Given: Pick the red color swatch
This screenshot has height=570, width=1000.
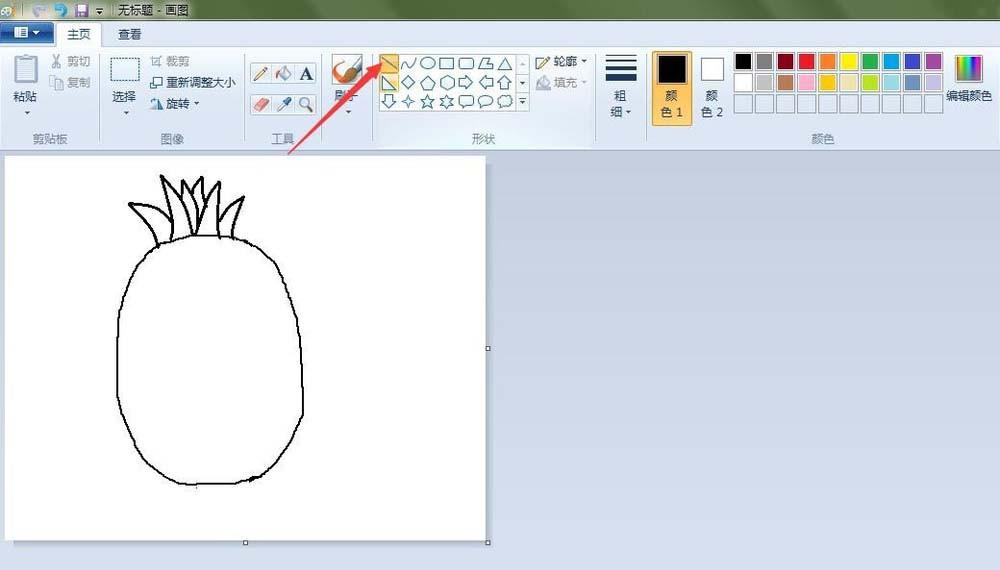Looking at the screenshot, I should (806, 62).
